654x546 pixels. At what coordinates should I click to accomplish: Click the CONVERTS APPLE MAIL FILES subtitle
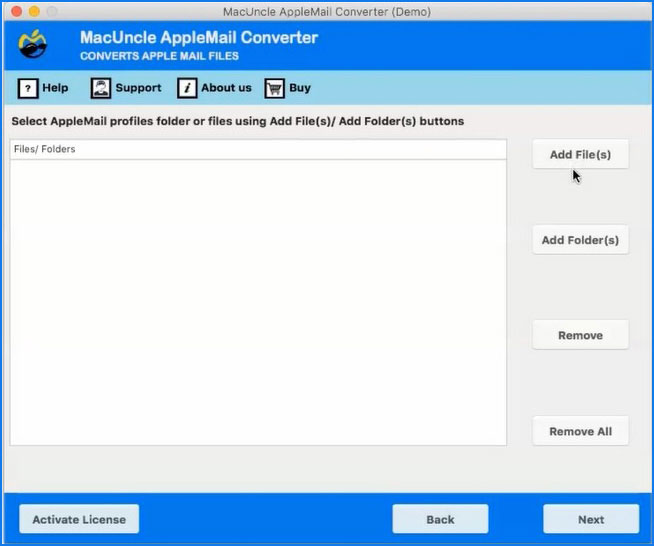tap(159, 56)
